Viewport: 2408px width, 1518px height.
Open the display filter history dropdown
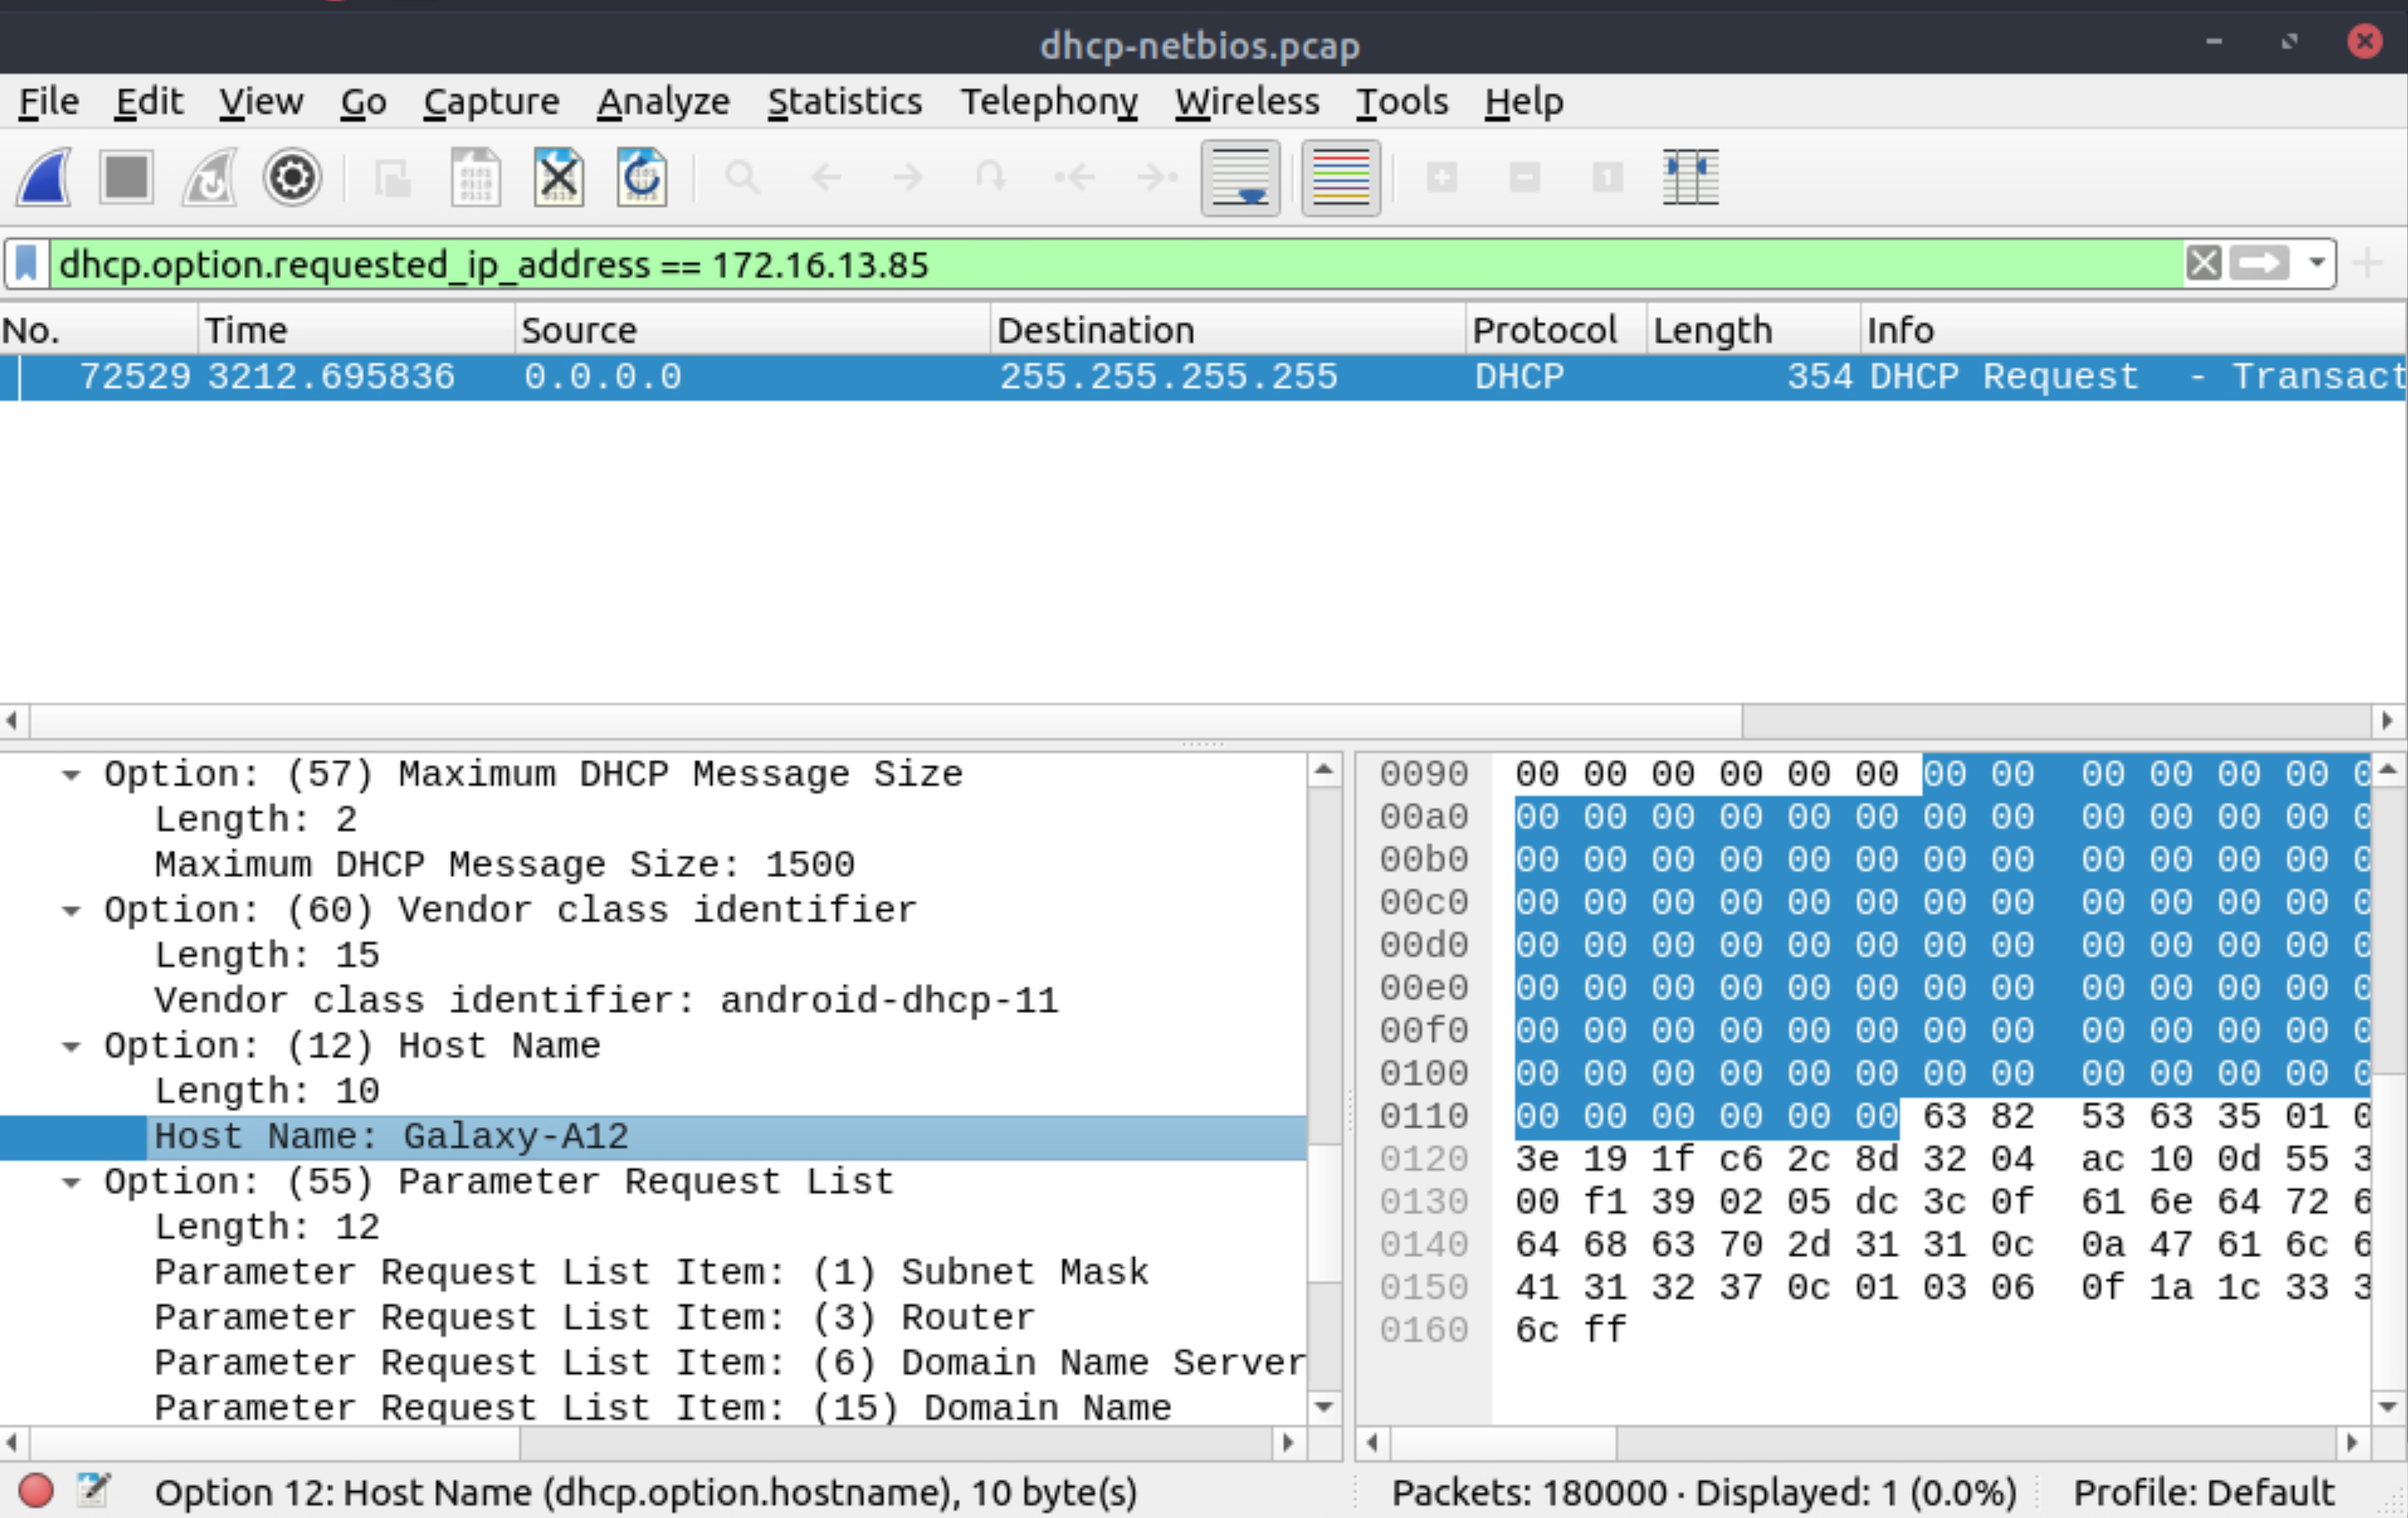[x=2317, y=264]
